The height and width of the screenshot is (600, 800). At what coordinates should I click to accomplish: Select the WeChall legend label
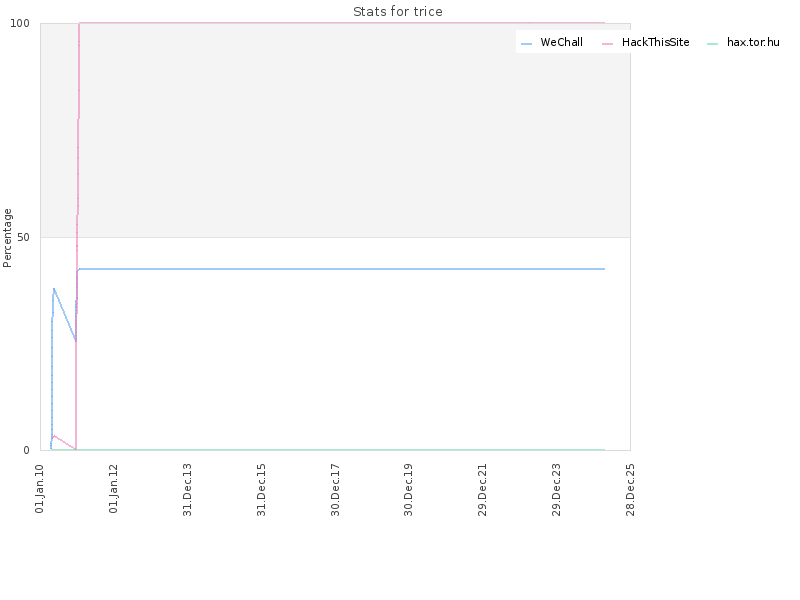pos(561,42)
